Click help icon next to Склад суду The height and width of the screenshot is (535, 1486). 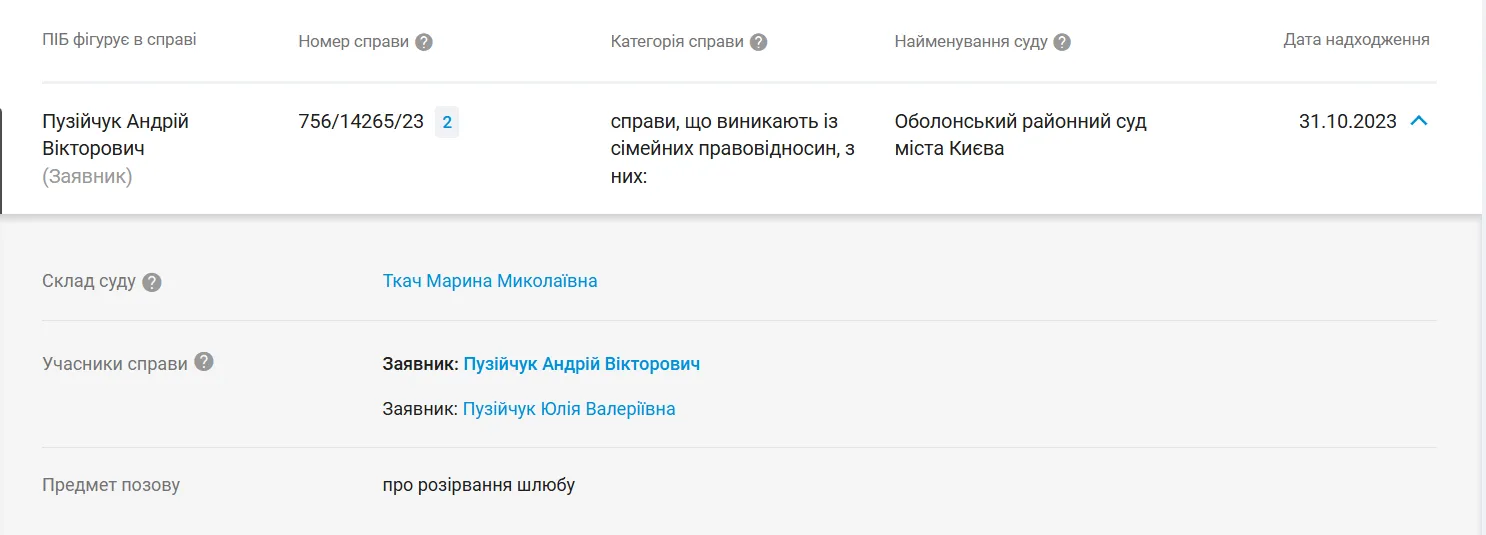[x=152, y=282]
